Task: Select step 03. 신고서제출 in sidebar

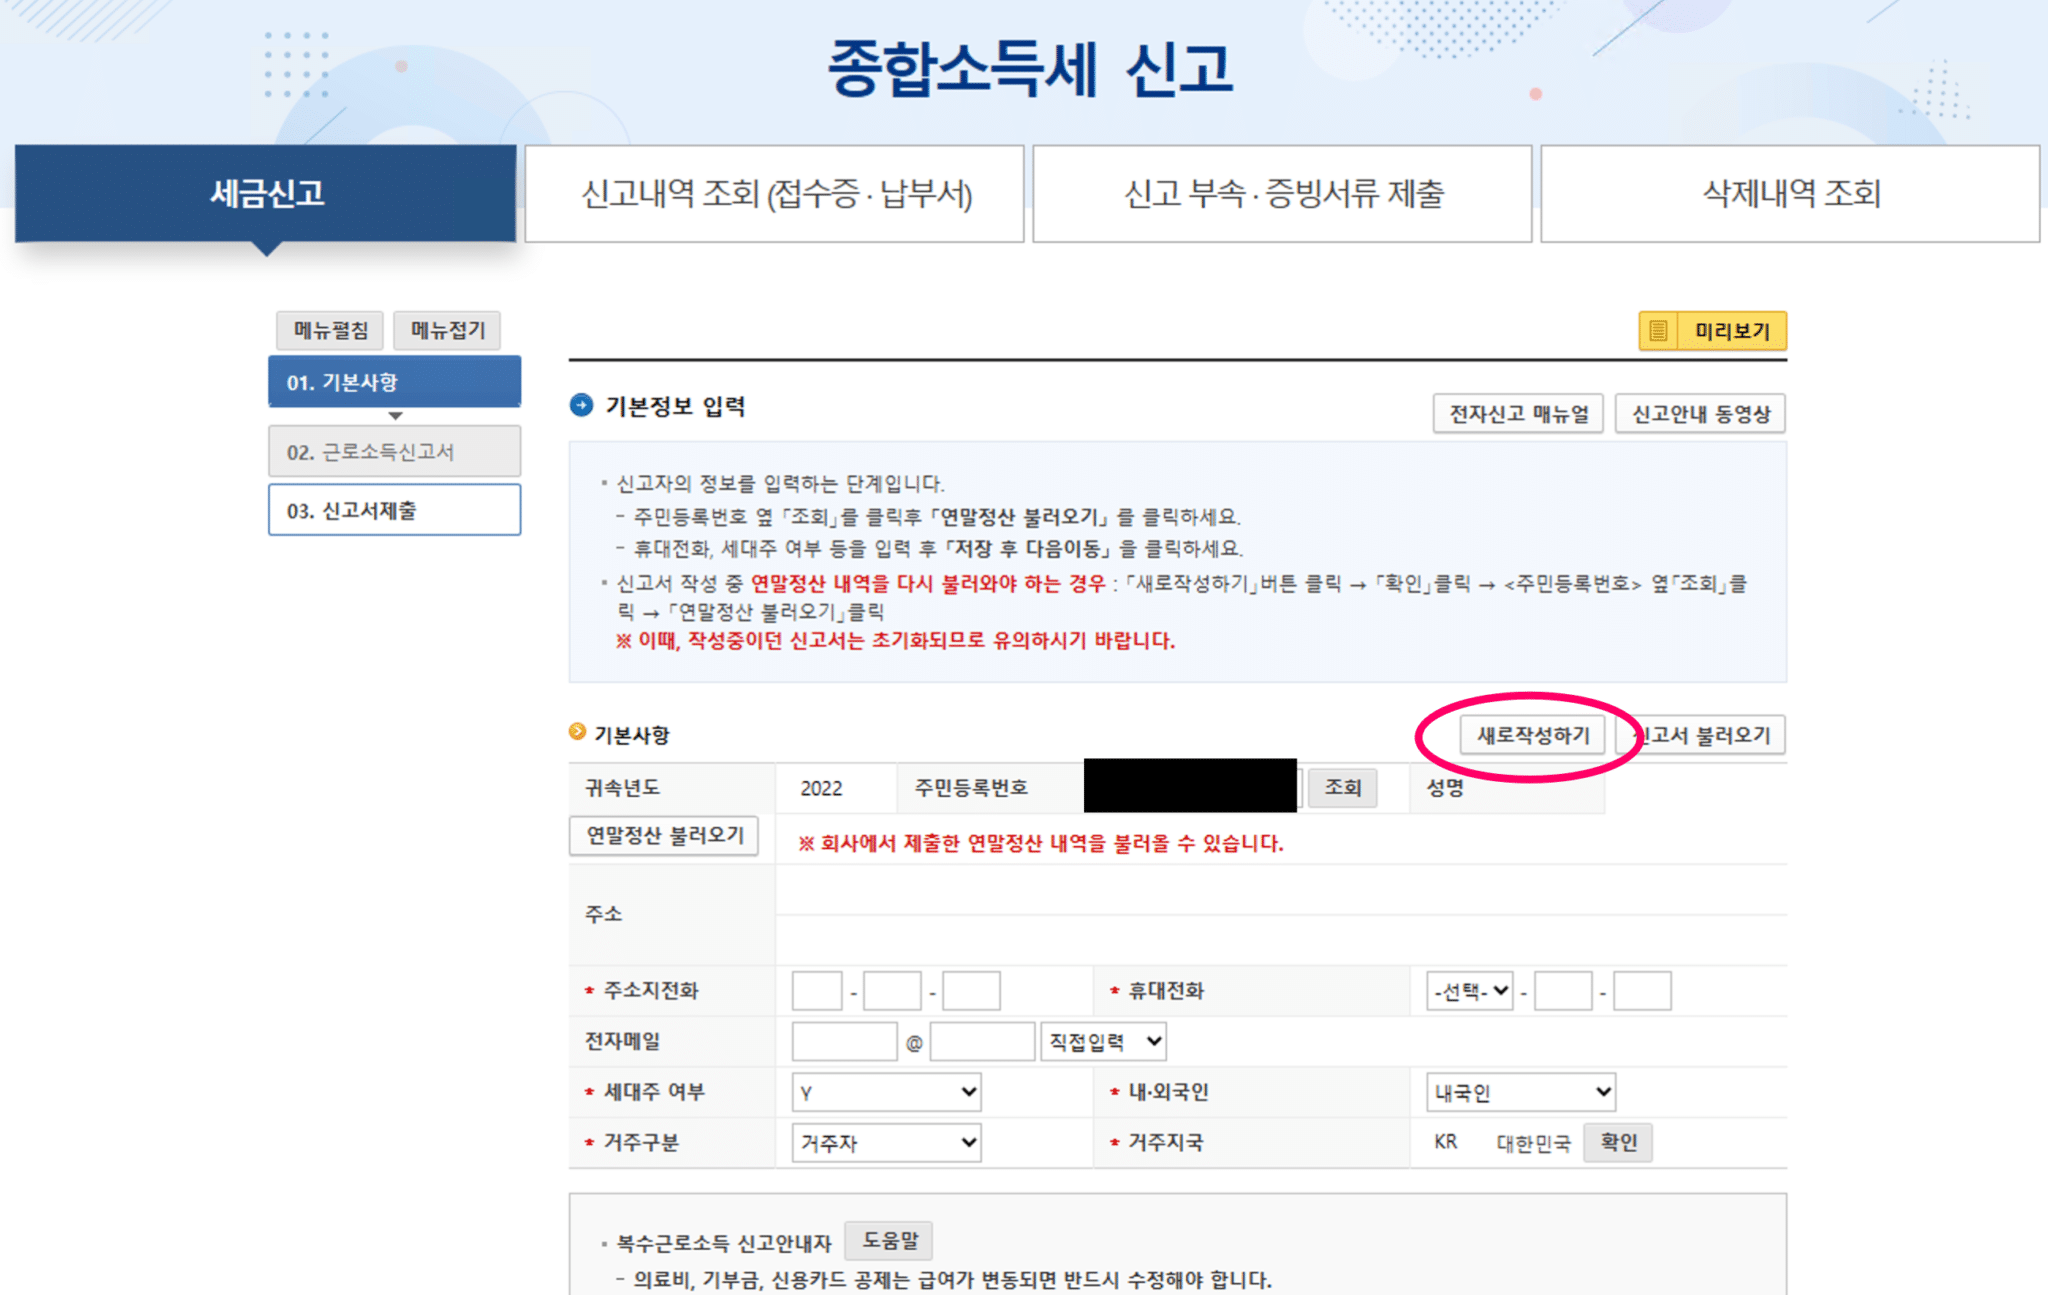Action: point(394,510)
